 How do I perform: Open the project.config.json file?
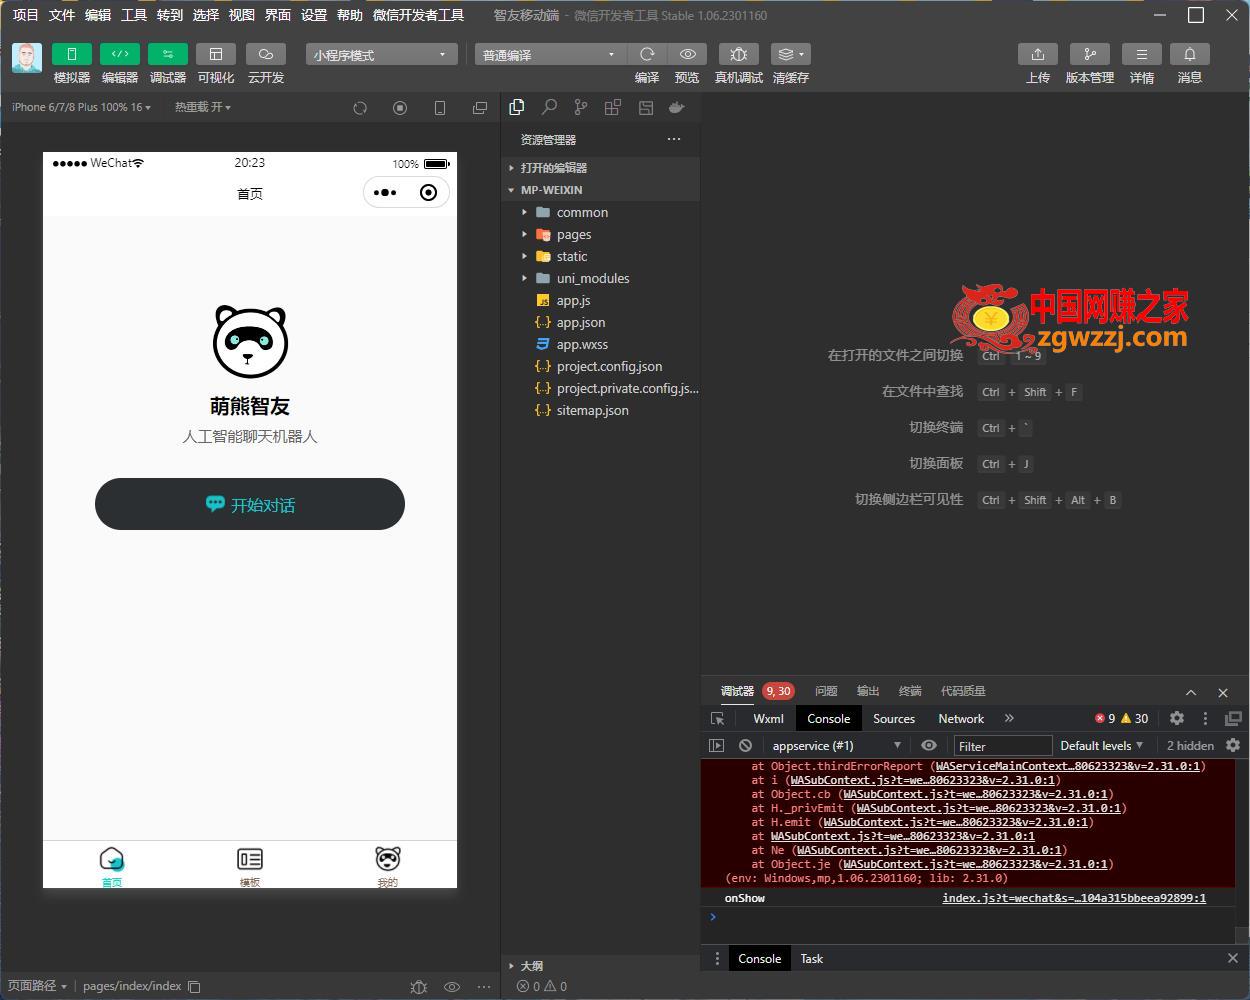pos(600,366)
